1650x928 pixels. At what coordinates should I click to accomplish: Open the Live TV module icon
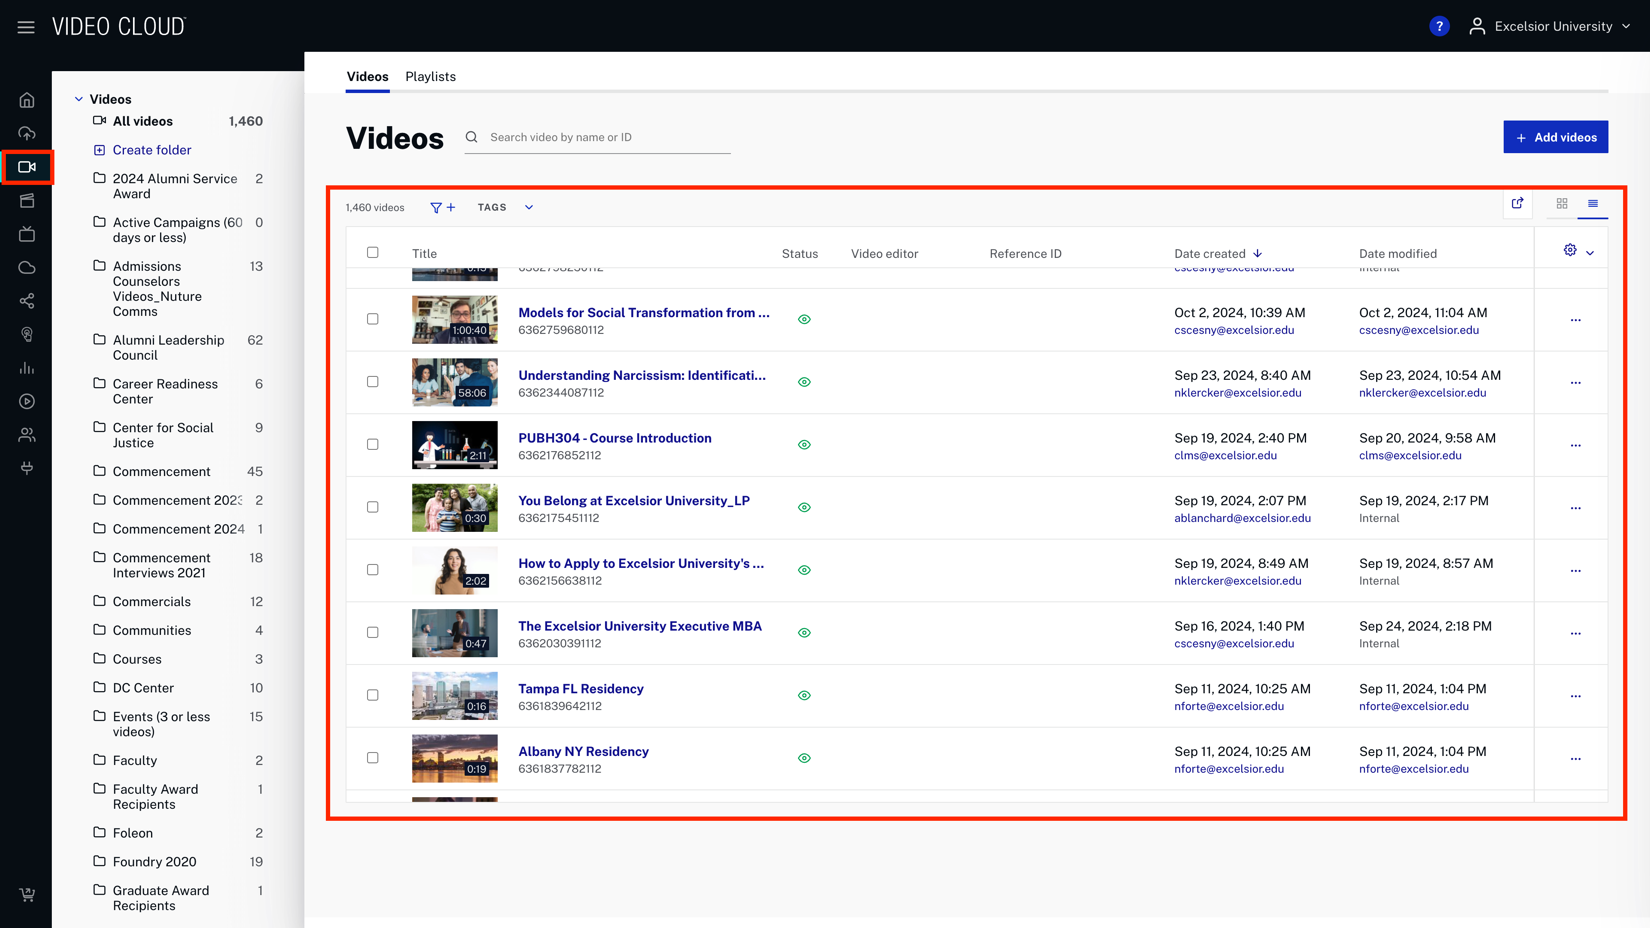coord(27,234)
